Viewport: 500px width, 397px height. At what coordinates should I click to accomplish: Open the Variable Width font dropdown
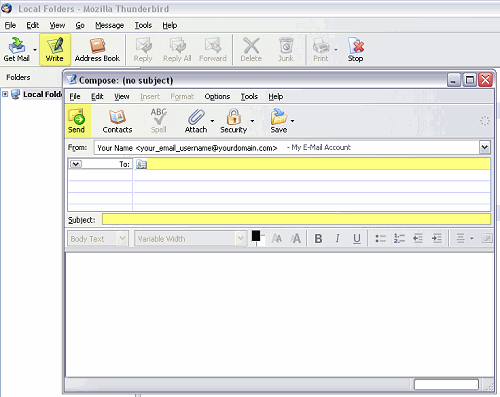190,239
